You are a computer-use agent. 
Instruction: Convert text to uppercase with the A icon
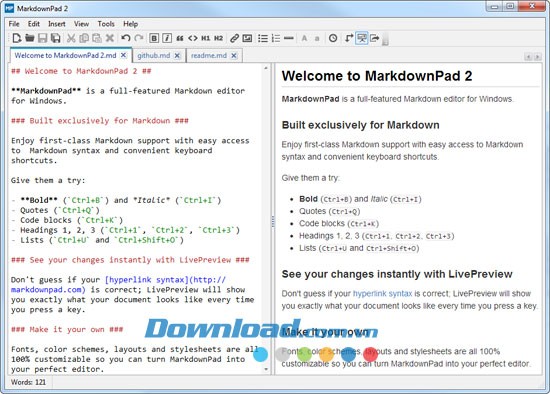[304, 38]
